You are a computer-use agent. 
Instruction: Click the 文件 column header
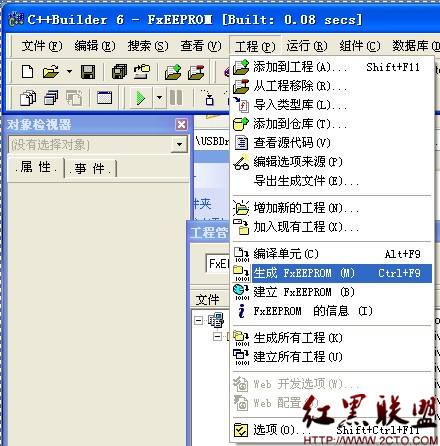pyautogui.click(x=209, y=300)
